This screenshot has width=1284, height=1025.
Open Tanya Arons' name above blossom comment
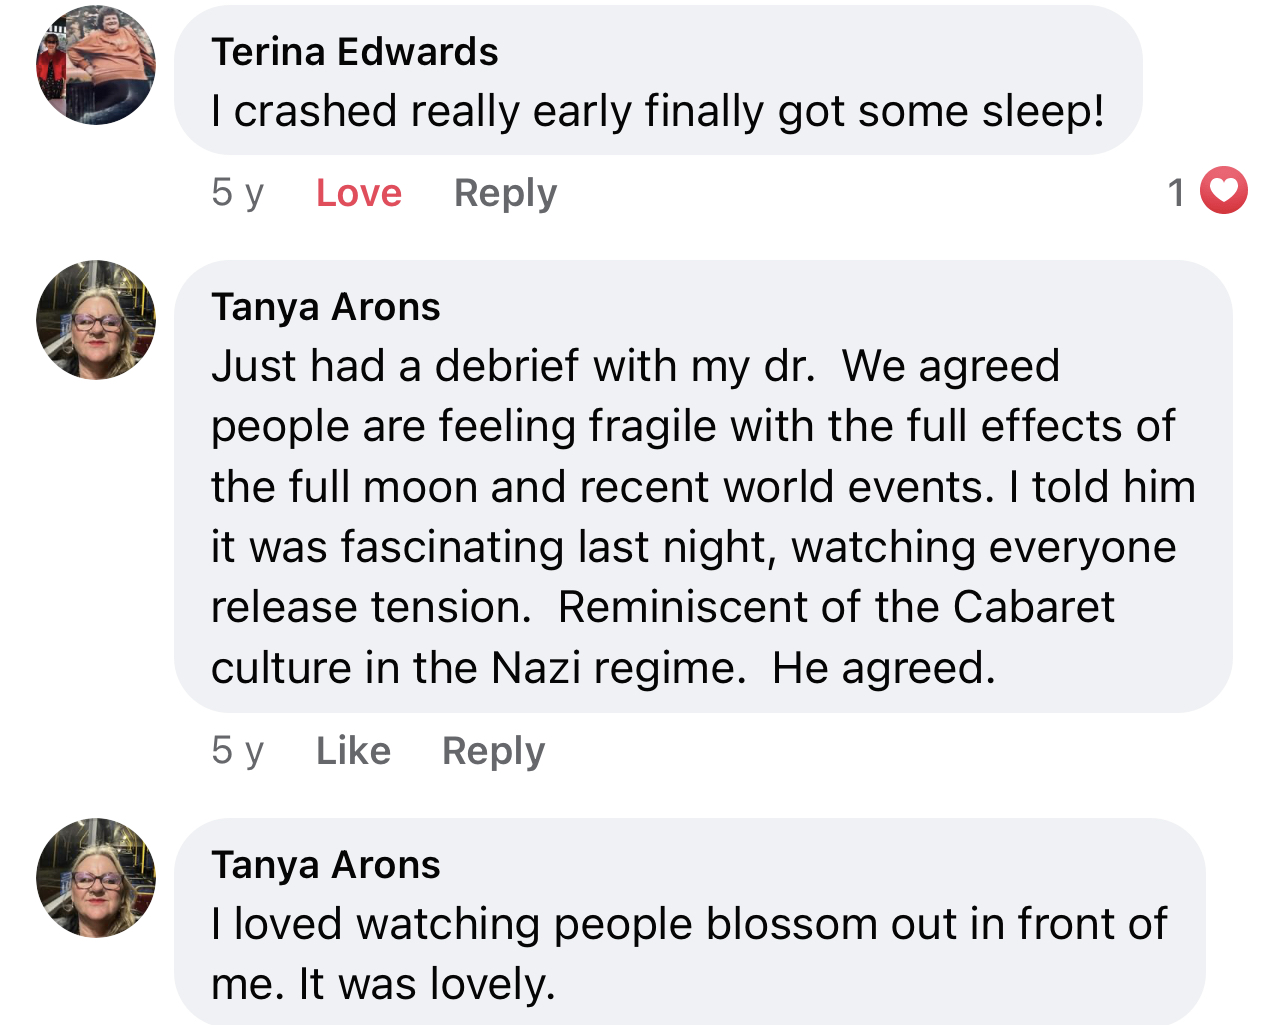click(x=326, y=865)
